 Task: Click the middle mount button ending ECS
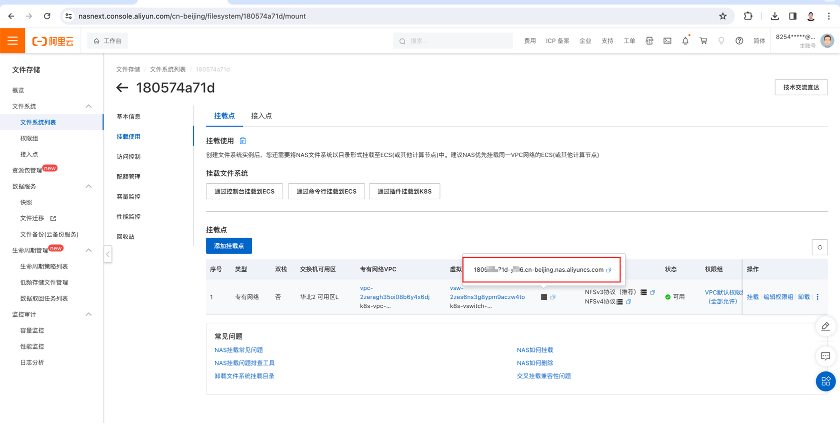click(326, 191)
